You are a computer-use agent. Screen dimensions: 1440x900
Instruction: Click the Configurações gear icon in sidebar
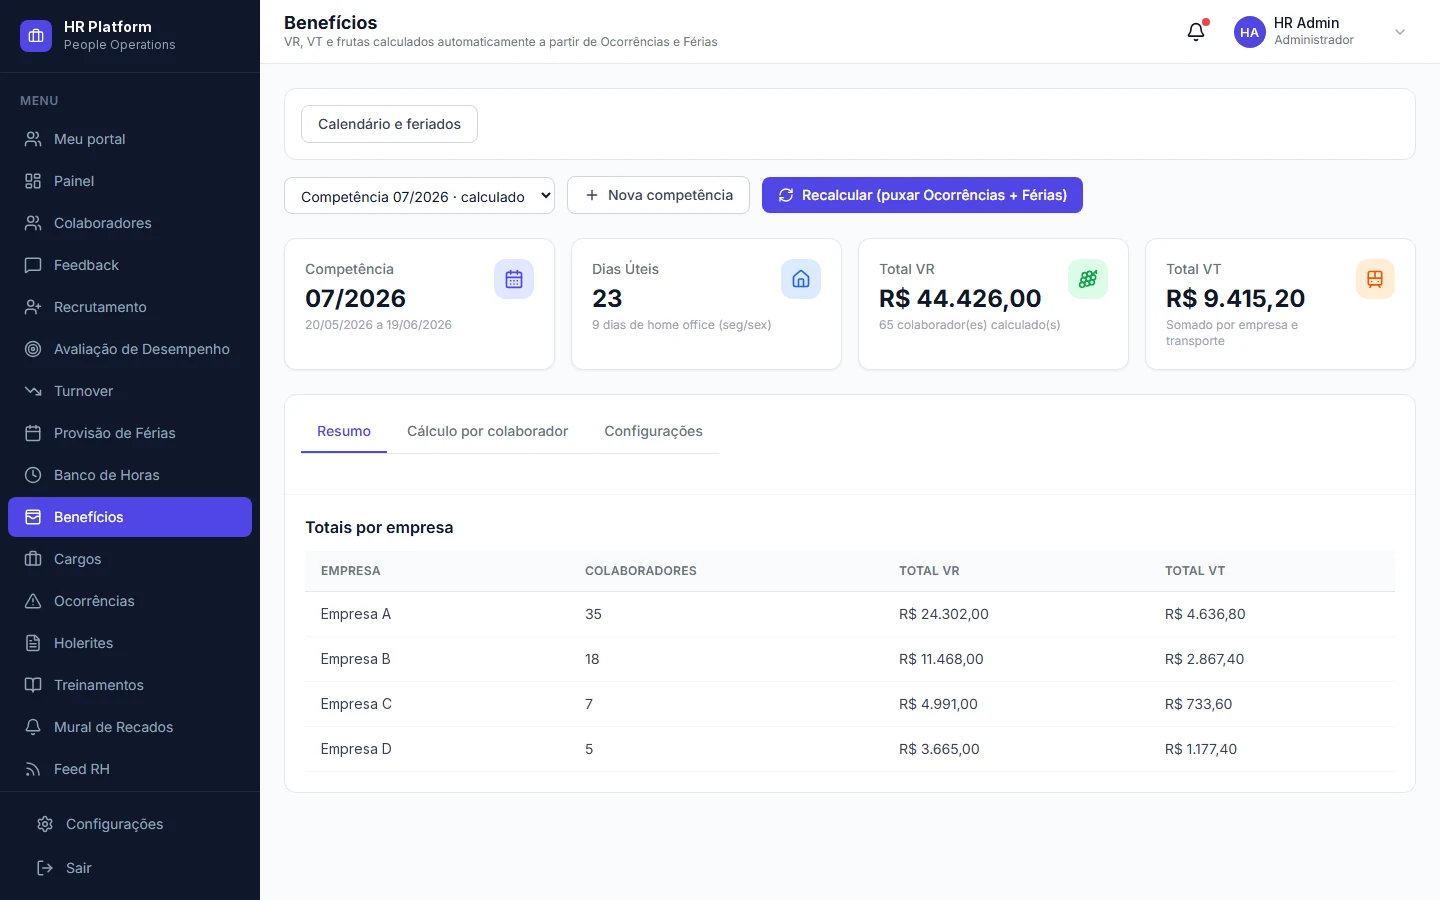coord(45,824)
